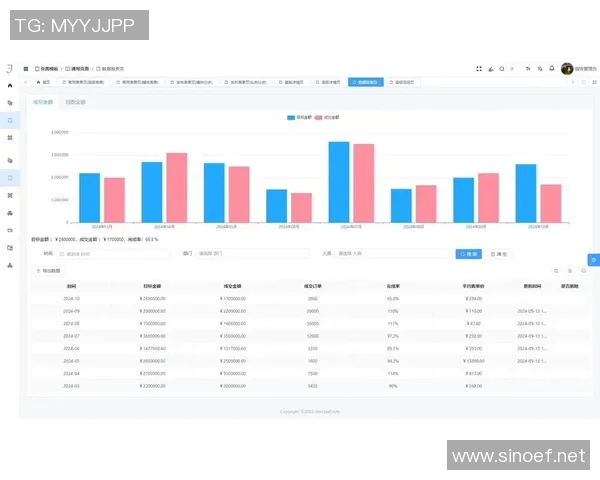600x480 pixels.
Task: Open notifications bell icon
Action: click(x=552, y=69)
